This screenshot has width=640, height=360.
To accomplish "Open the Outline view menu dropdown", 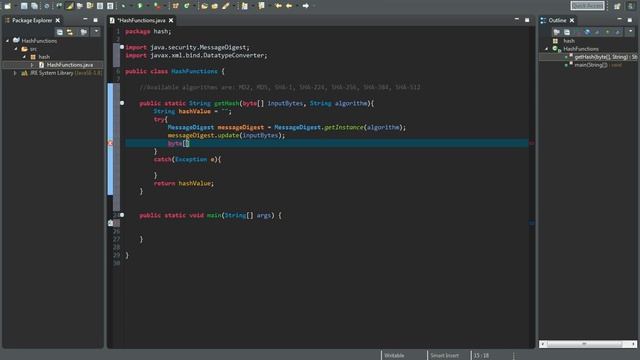I will [631, 31].
